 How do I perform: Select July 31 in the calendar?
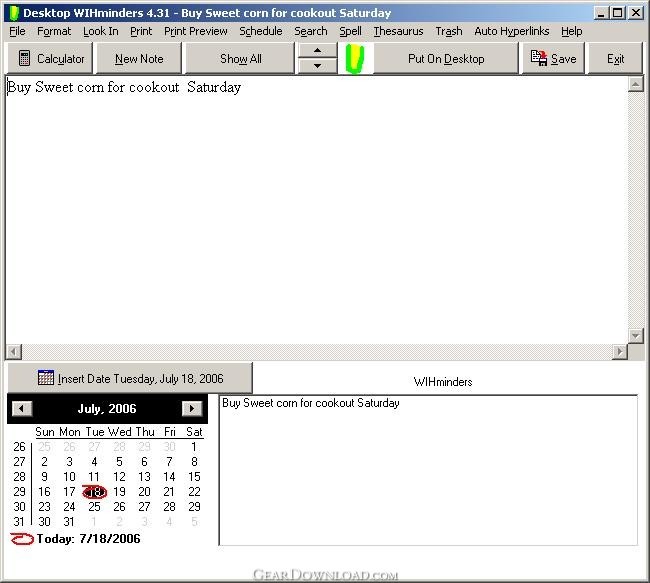(69, 522)
